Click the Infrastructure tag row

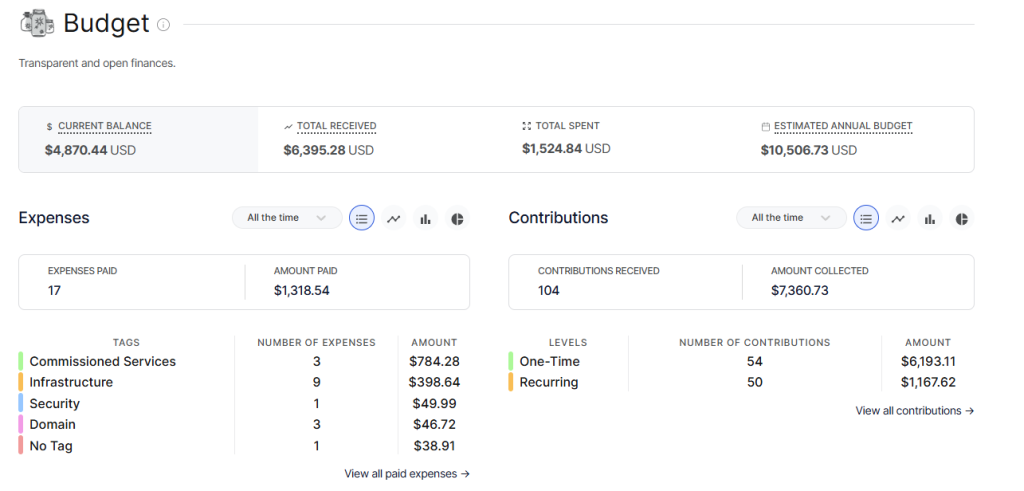tap(71, 382)
